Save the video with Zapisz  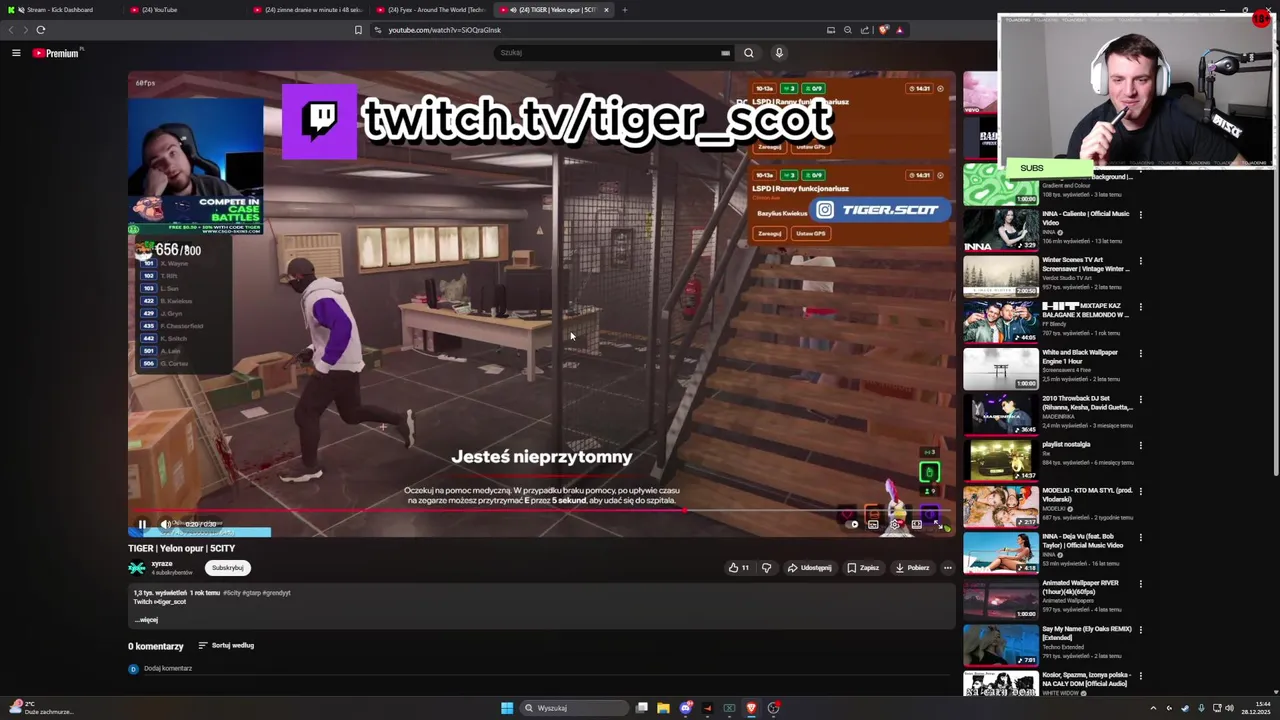[863, 568]
